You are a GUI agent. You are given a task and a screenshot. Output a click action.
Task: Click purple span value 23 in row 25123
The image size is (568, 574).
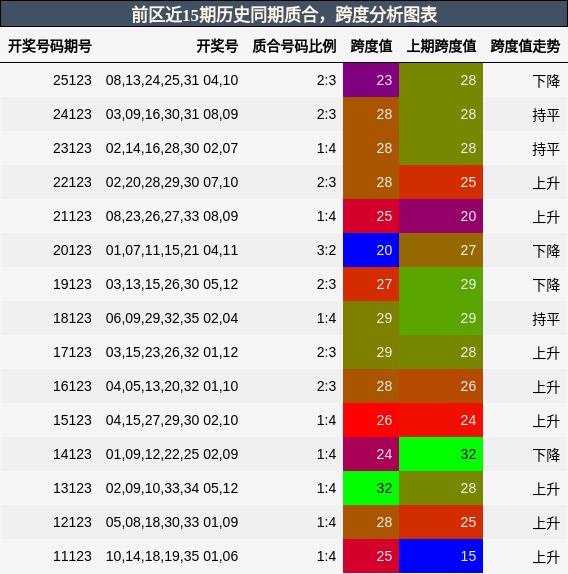371,80
